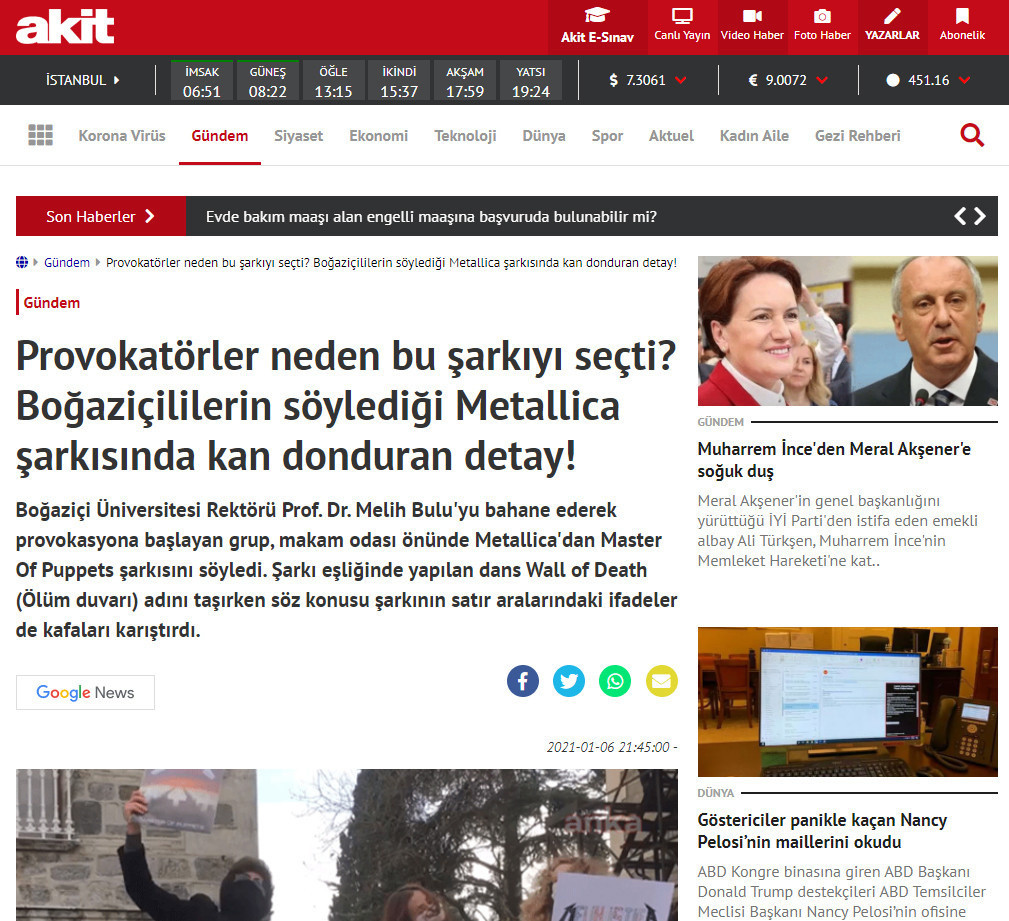The image size is (1009, 921).
Task: Select Kadın Aile menu item
Action: coord(754,136)
